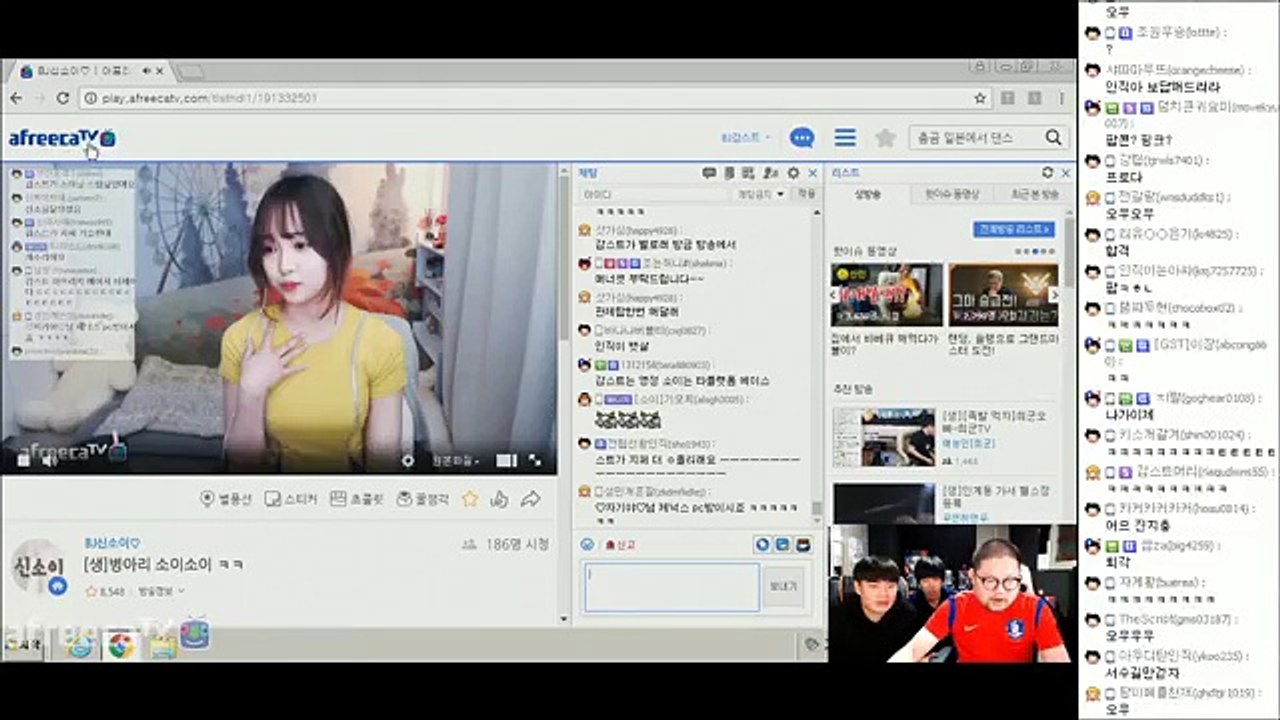Open the Chrome three-dot menu

pyautogui.click(x=1062, y=98)
